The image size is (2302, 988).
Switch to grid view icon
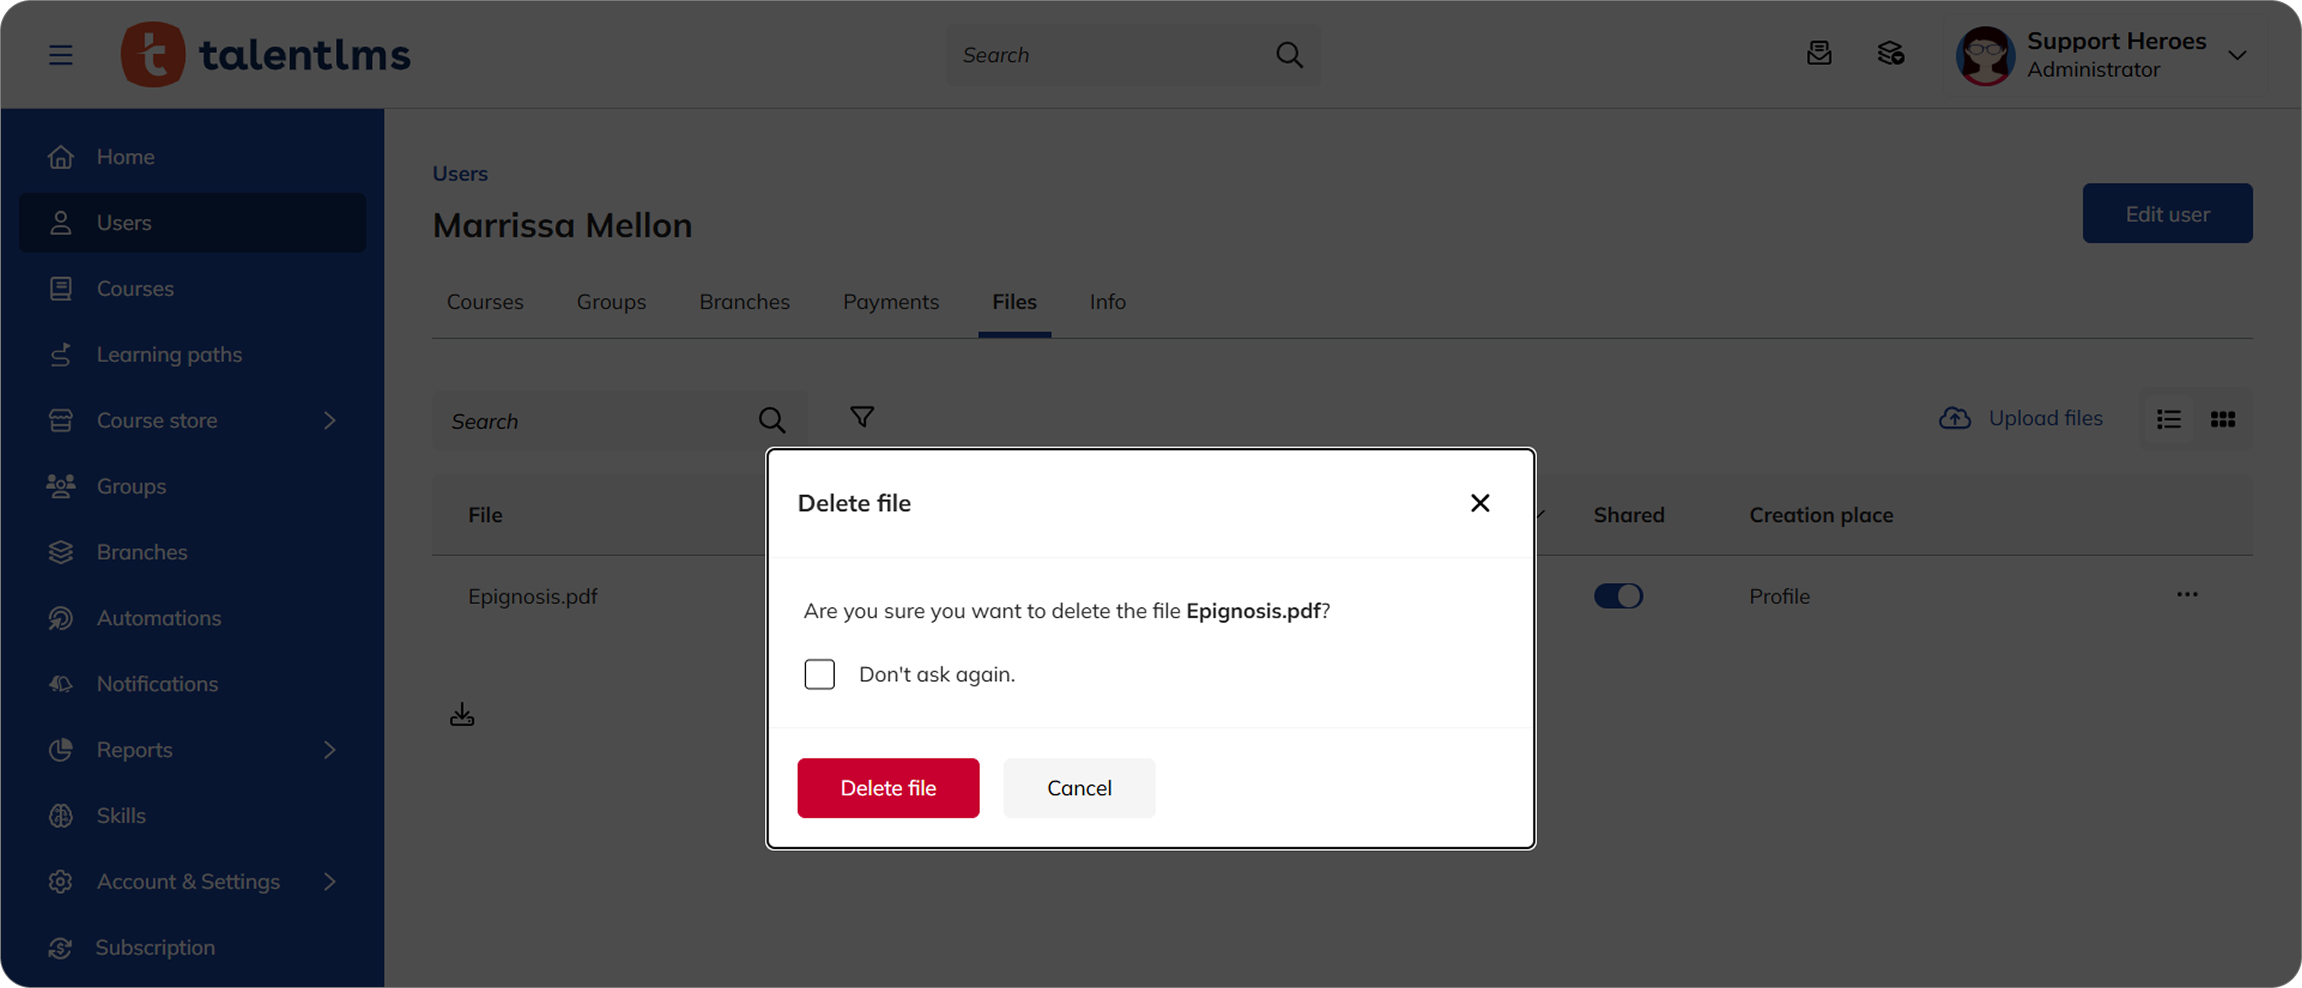coord(2222,420)
